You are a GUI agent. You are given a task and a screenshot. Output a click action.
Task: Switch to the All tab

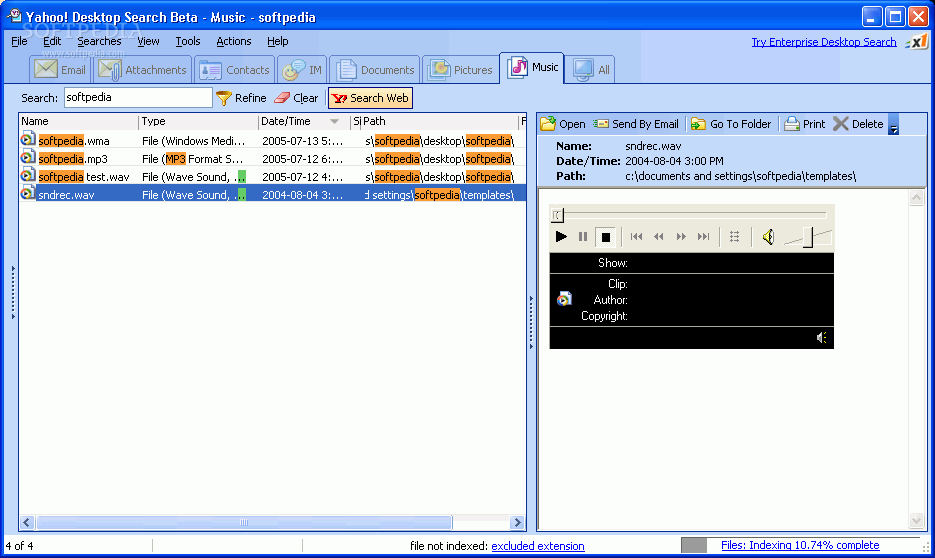592,70
